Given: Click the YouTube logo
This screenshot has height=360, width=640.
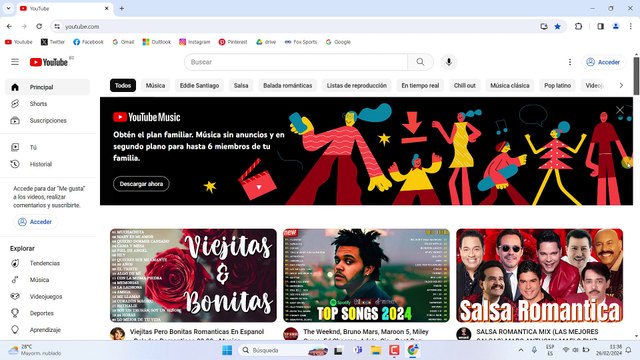Looking at the screenshot, I should point(49,62).
